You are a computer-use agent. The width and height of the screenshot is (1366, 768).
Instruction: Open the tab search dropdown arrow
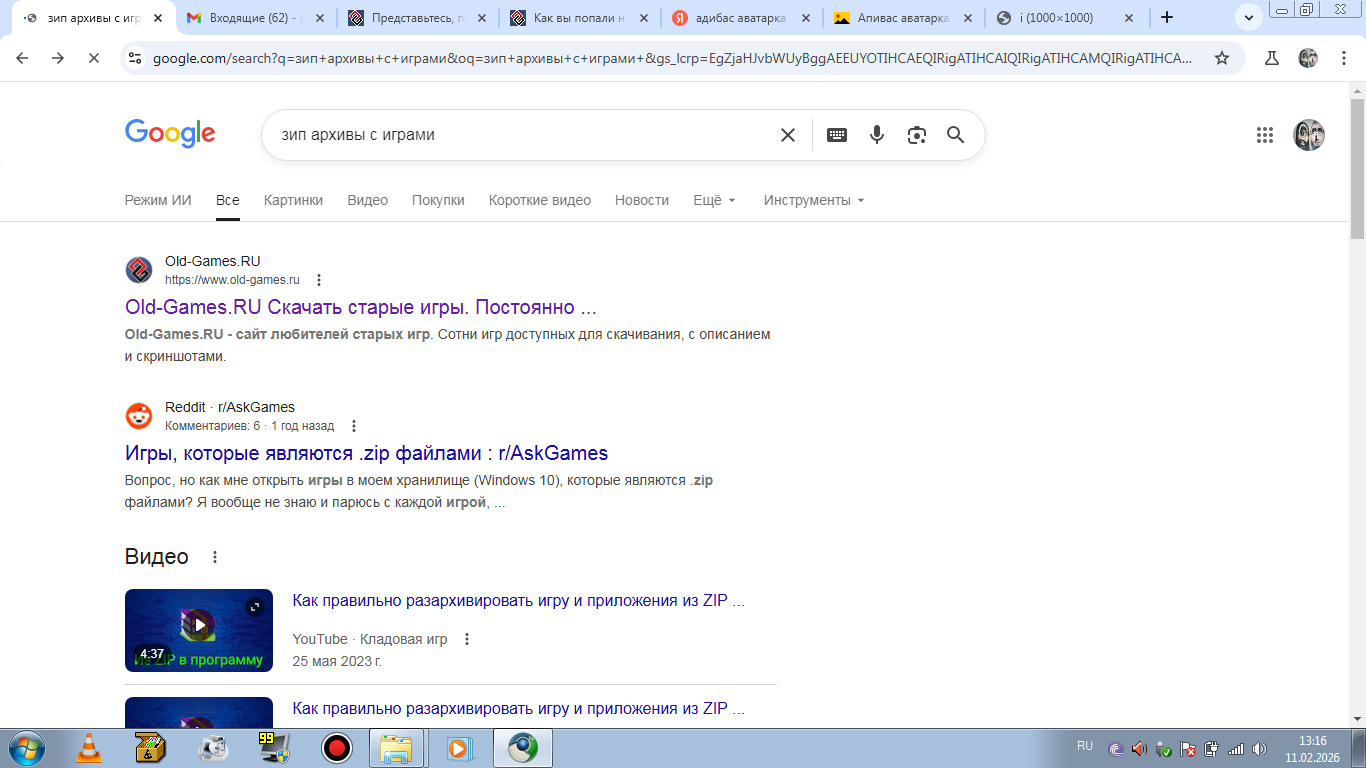[1249, 17]
